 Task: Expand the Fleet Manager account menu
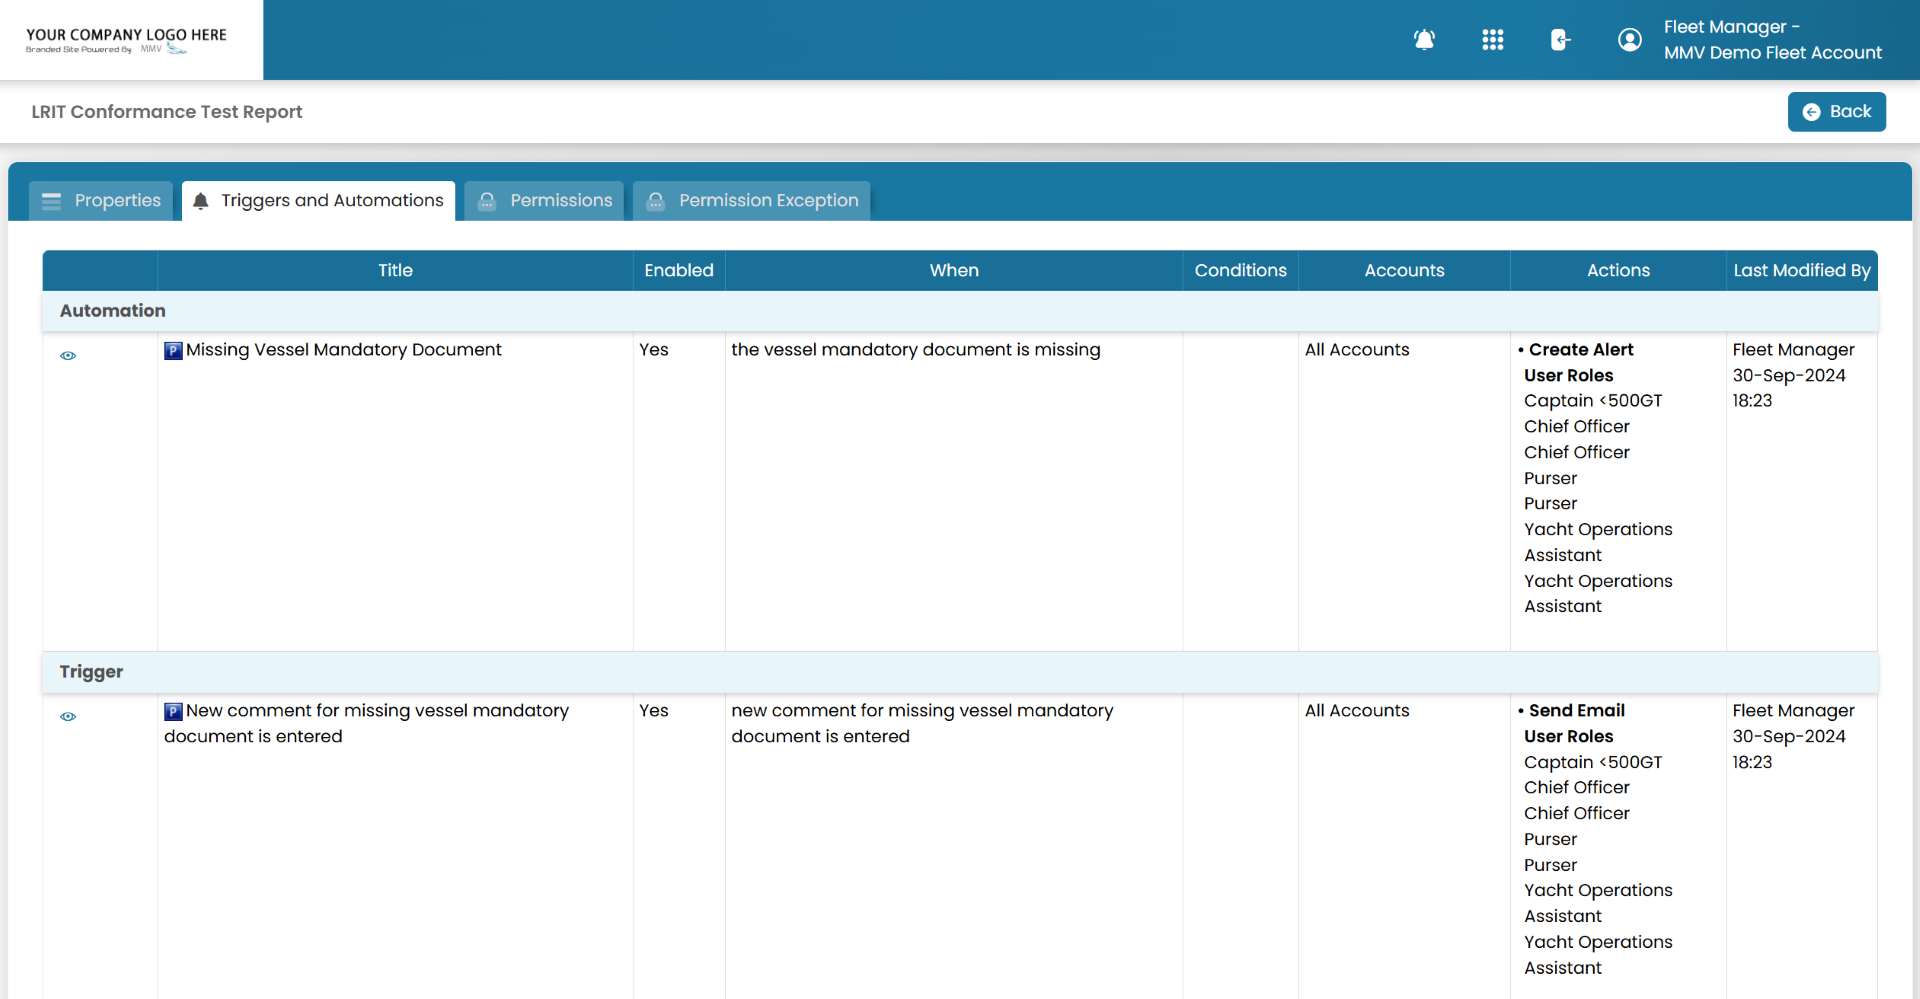pyautogui.click(x=1772, y=40)
